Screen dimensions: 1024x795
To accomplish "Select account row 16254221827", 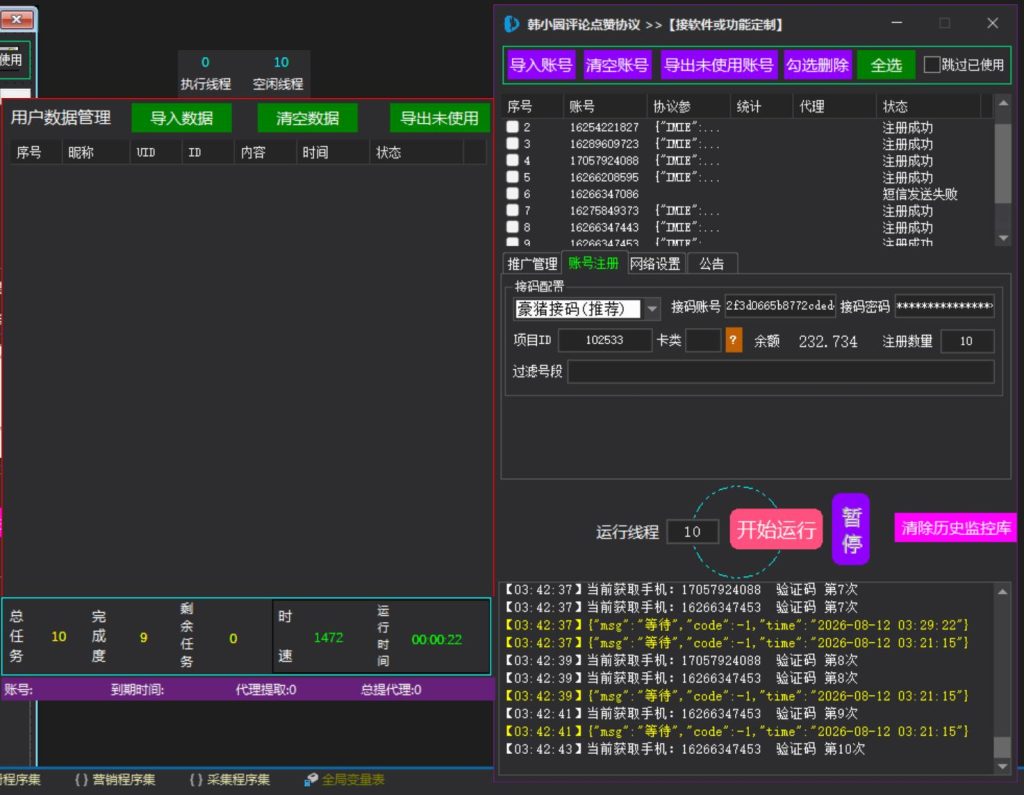I will [748, 127].
